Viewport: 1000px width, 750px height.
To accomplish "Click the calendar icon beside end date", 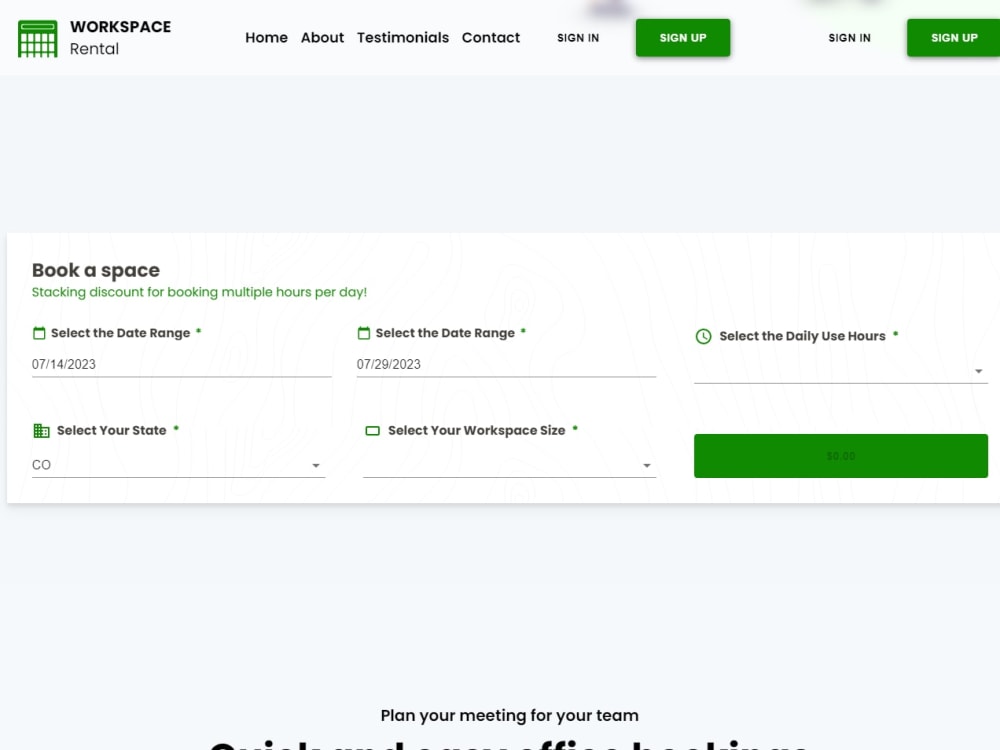I will pos(364,333).
